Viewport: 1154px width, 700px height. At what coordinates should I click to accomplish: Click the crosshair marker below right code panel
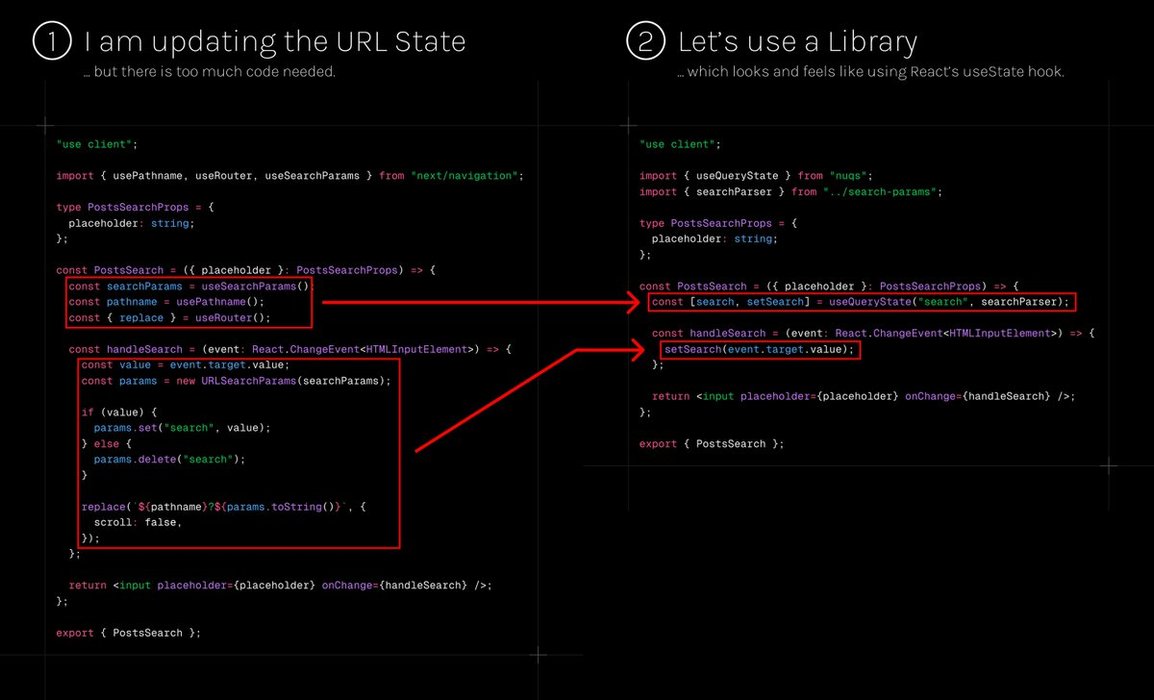point(1108,466)
